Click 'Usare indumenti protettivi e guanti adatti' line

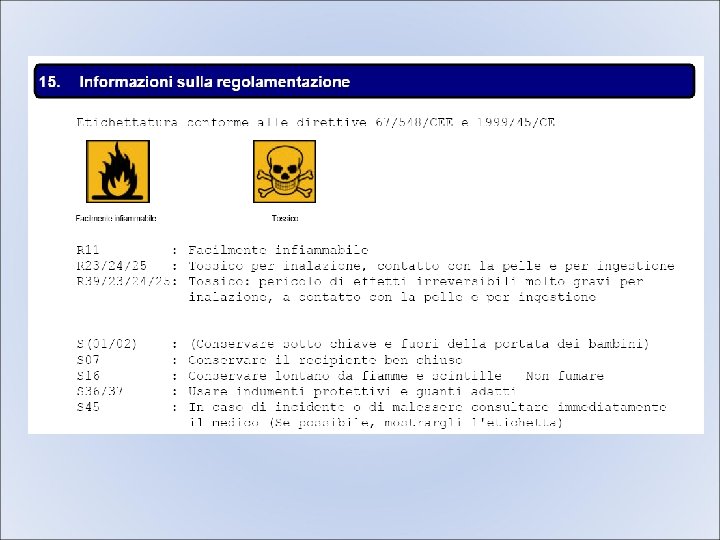point(352,391)
